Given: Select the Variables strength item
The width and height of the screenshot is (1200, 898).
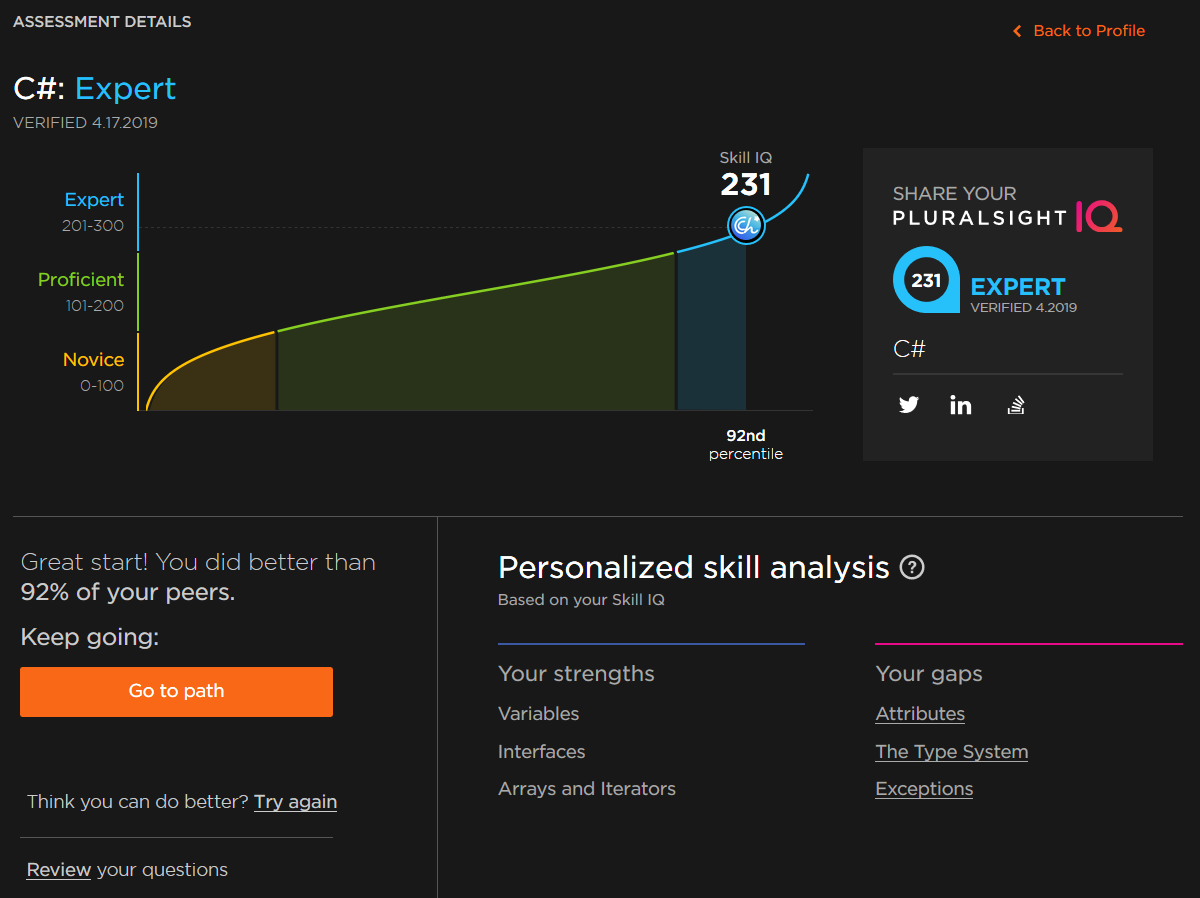Looking at the screenshot, I should [538, 714].
